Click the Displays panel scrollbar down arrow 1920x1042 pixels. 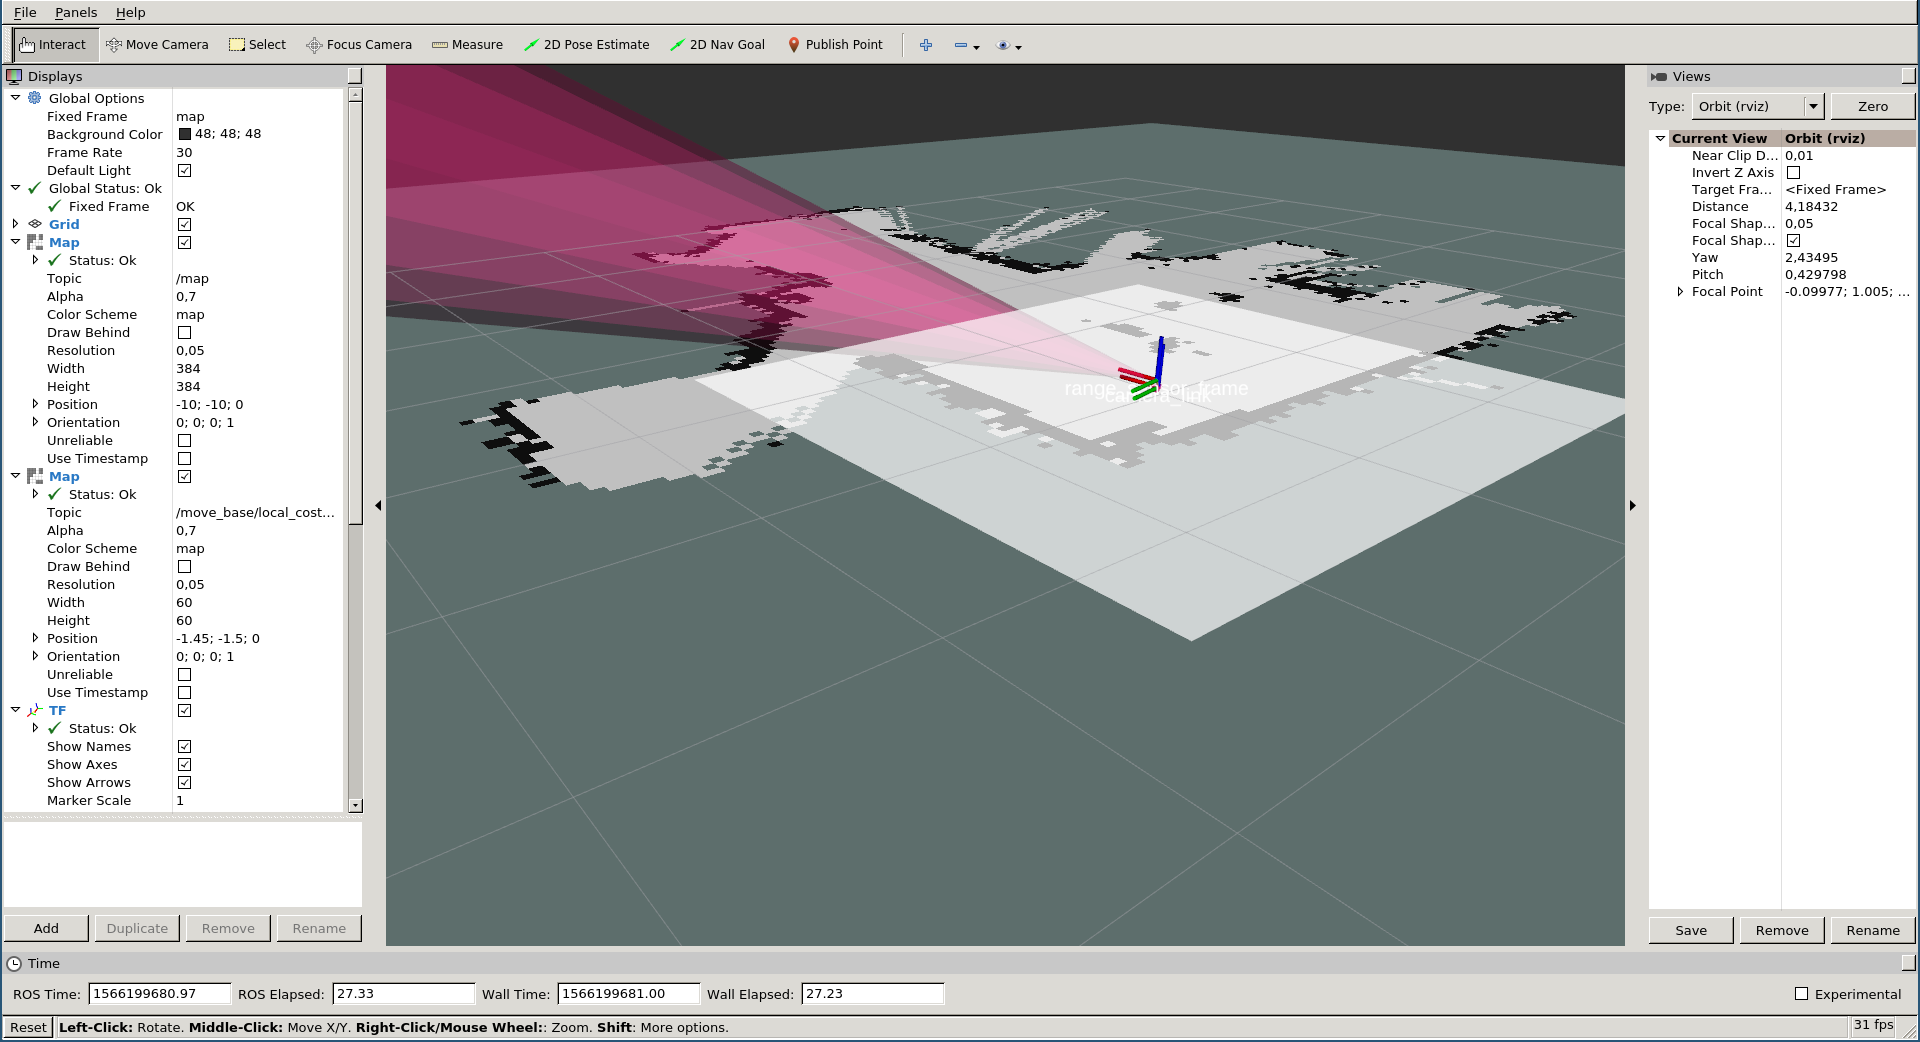tap(355, 805)
